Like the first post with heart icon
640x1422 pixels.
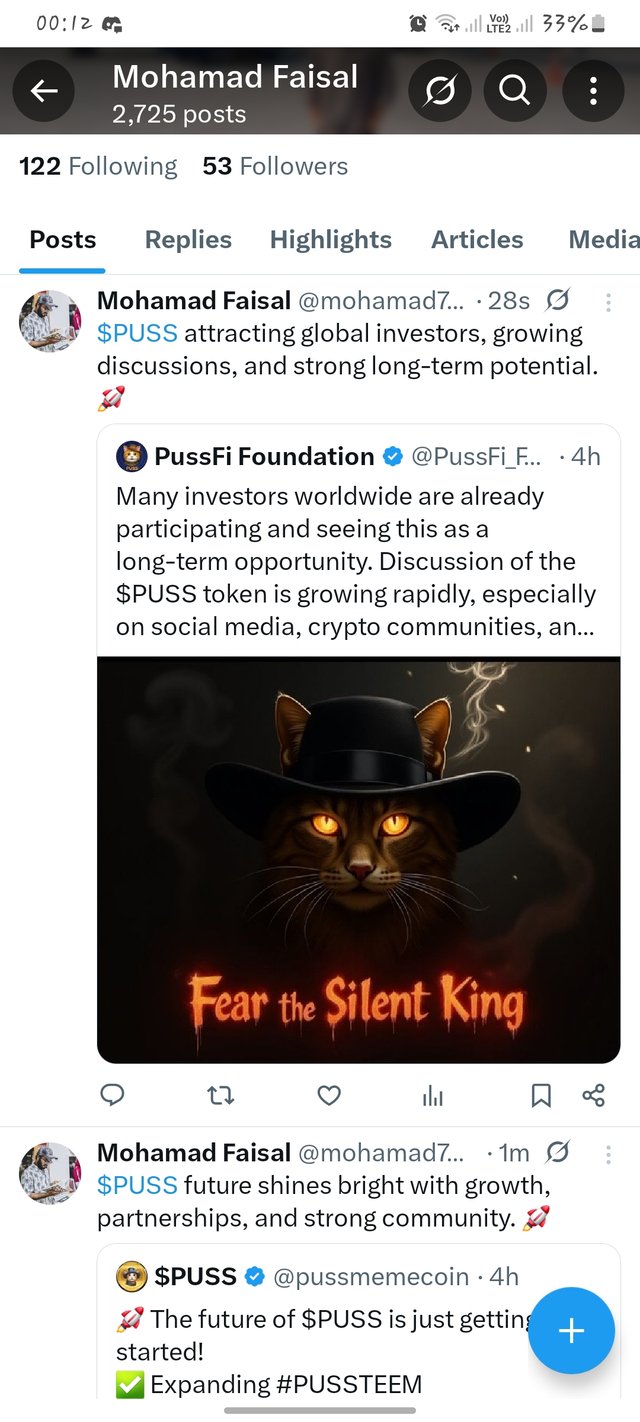[x=329, y=1096]
